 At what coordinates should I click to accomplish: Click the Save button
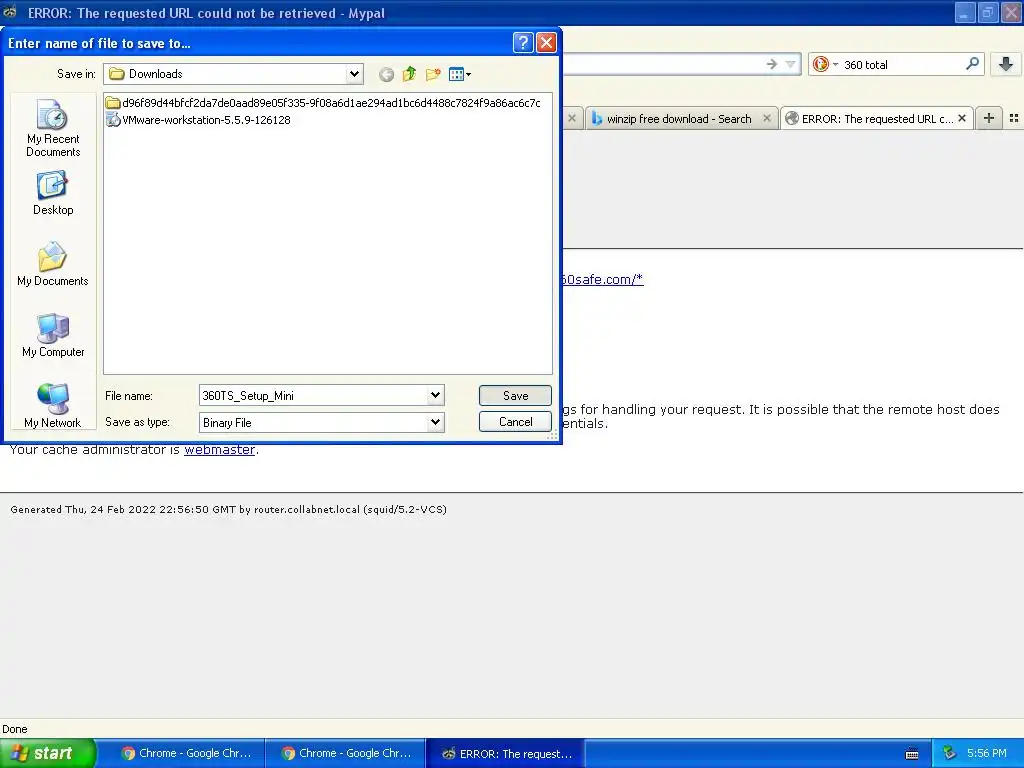click(515, 395)
